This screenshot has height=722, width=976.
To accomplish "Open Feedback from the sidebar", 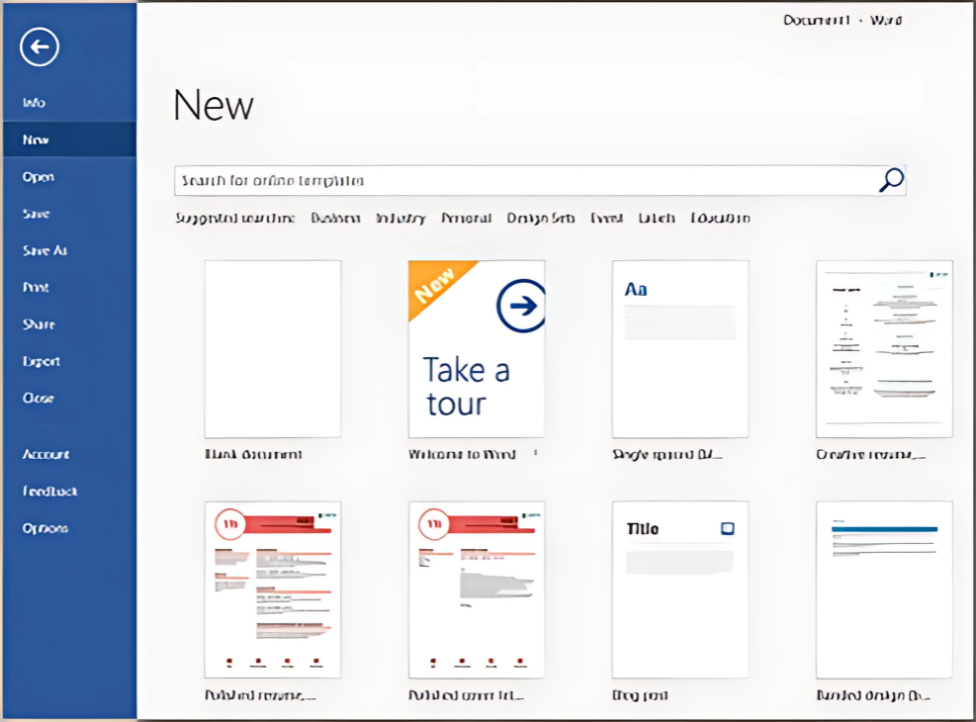I will (50, 491).
